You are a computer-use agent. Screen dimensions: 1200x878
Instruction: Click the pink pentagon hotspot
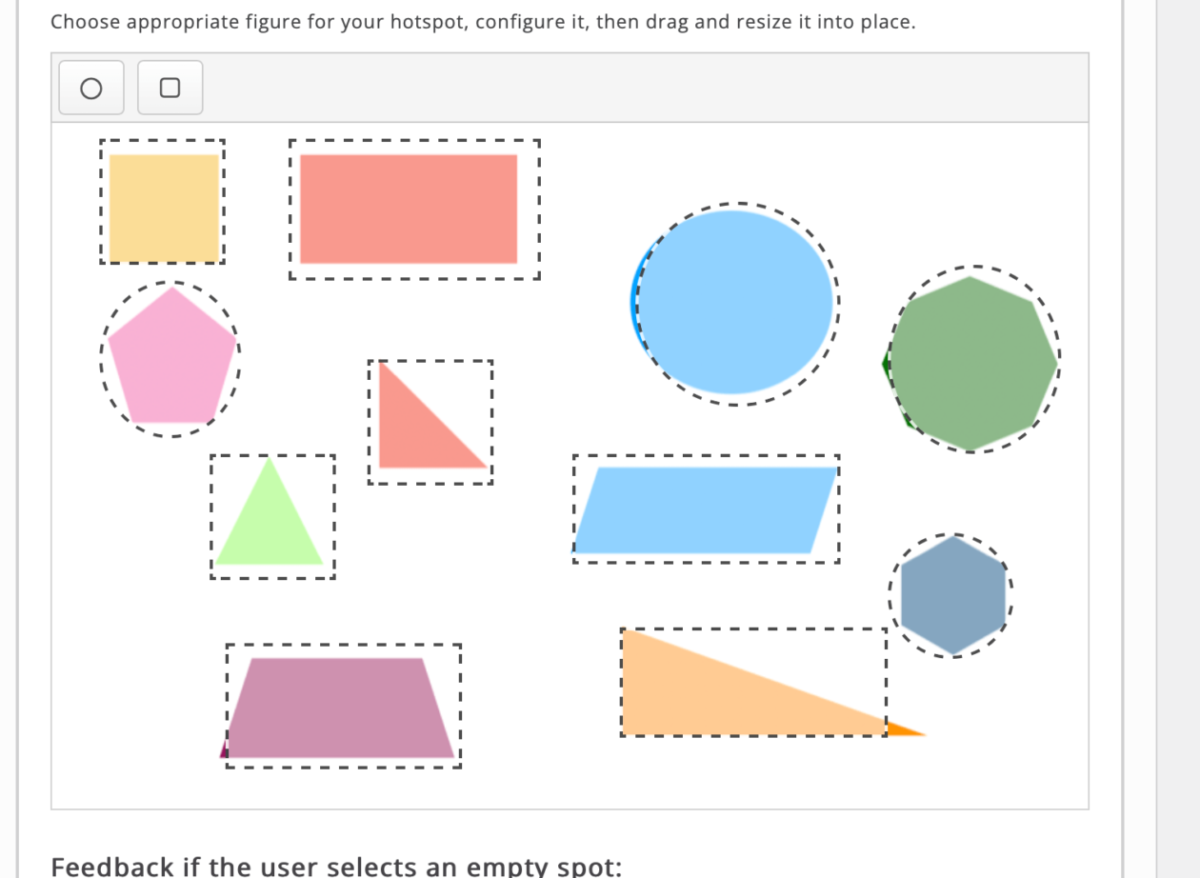click(x=172, y=358)
